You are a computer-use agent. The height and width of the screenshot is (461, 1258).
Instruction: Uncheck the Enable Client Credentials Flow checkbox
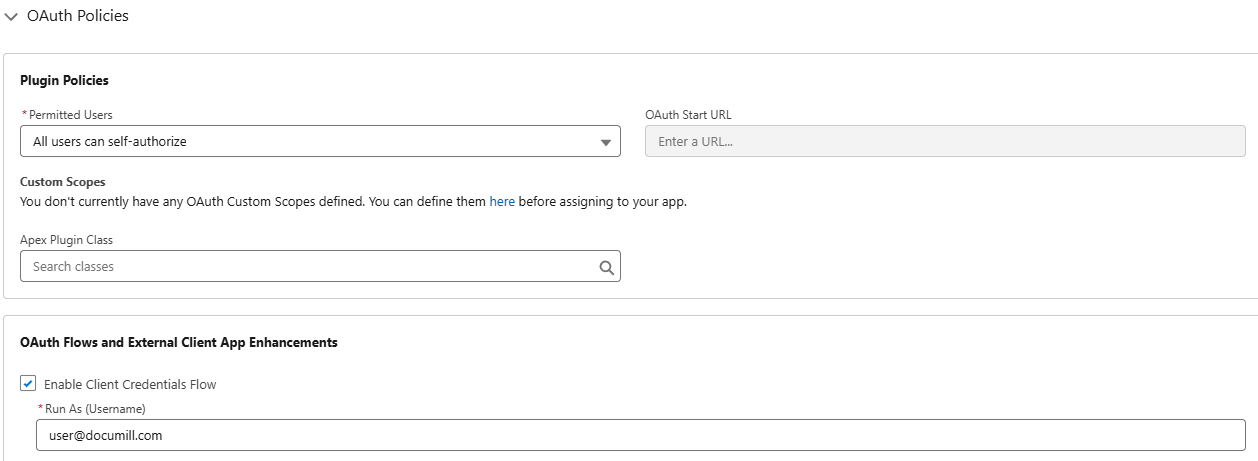(x=28, y=384)
